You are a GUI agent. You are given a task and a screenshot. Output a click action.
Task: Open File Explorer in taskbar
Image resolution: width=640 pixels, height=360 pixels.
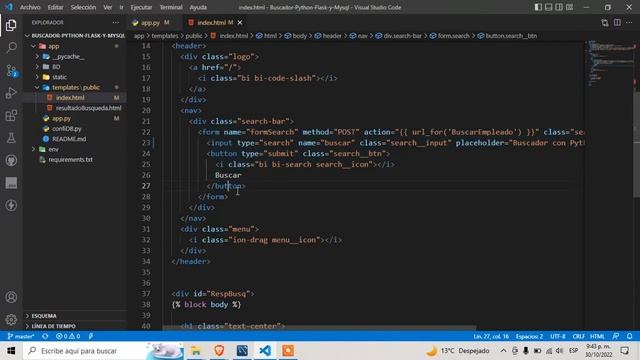point(196,351)
